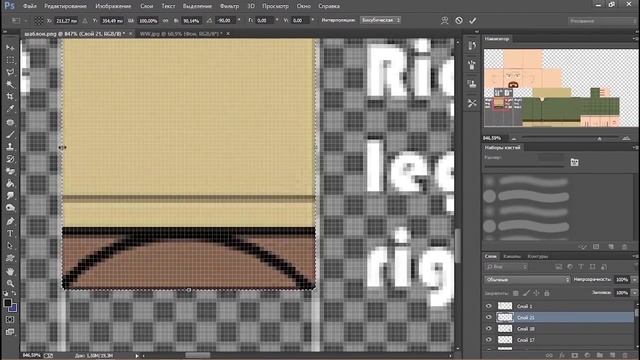
Task: Hide layer Слой 1 with eye icon
Action: point(489,306)
